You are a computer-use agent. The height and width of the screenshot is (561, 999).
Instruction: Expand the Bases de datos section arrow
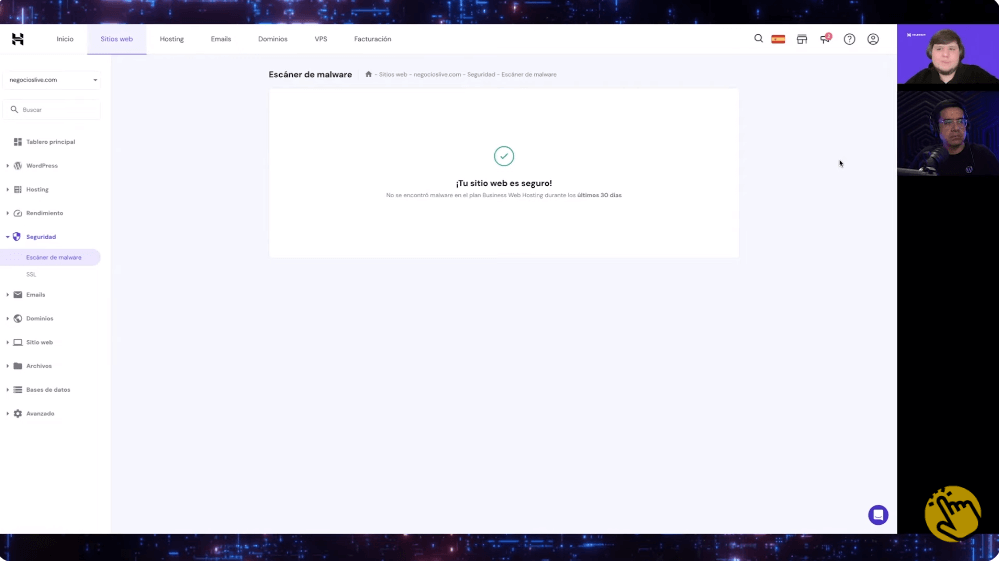[x=8, y=390]
